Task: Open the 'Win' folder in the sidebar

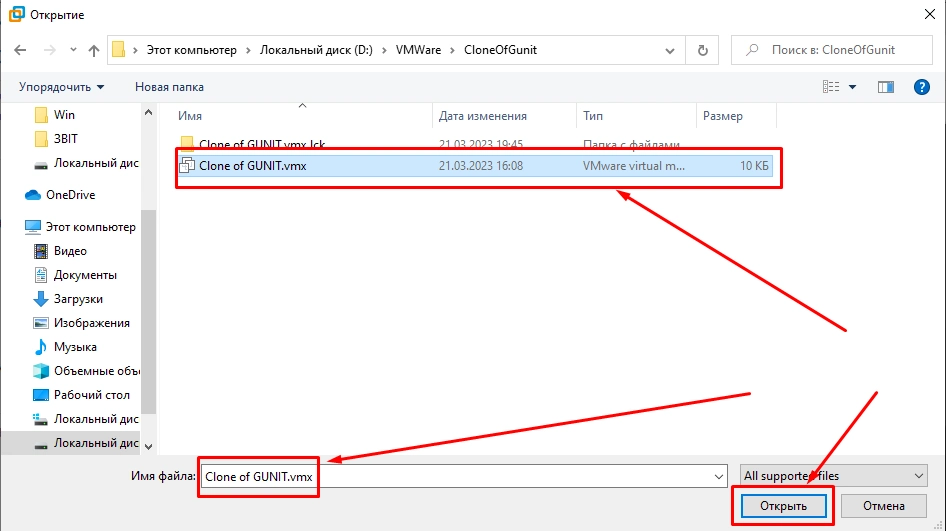Action: tap(64, 115)
